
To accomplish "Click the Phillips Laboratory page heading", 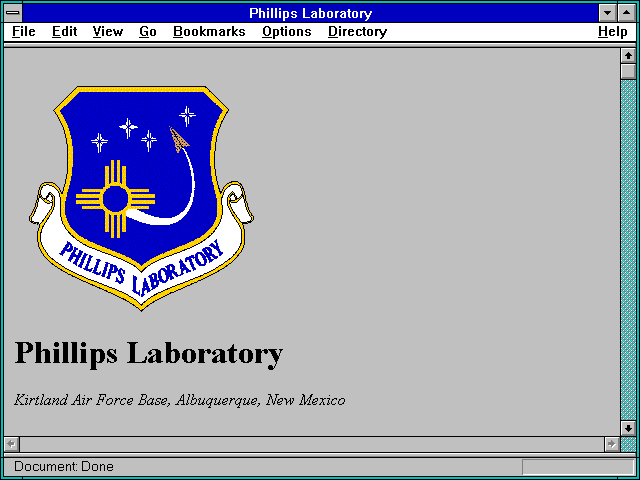I will pos(149,354).
